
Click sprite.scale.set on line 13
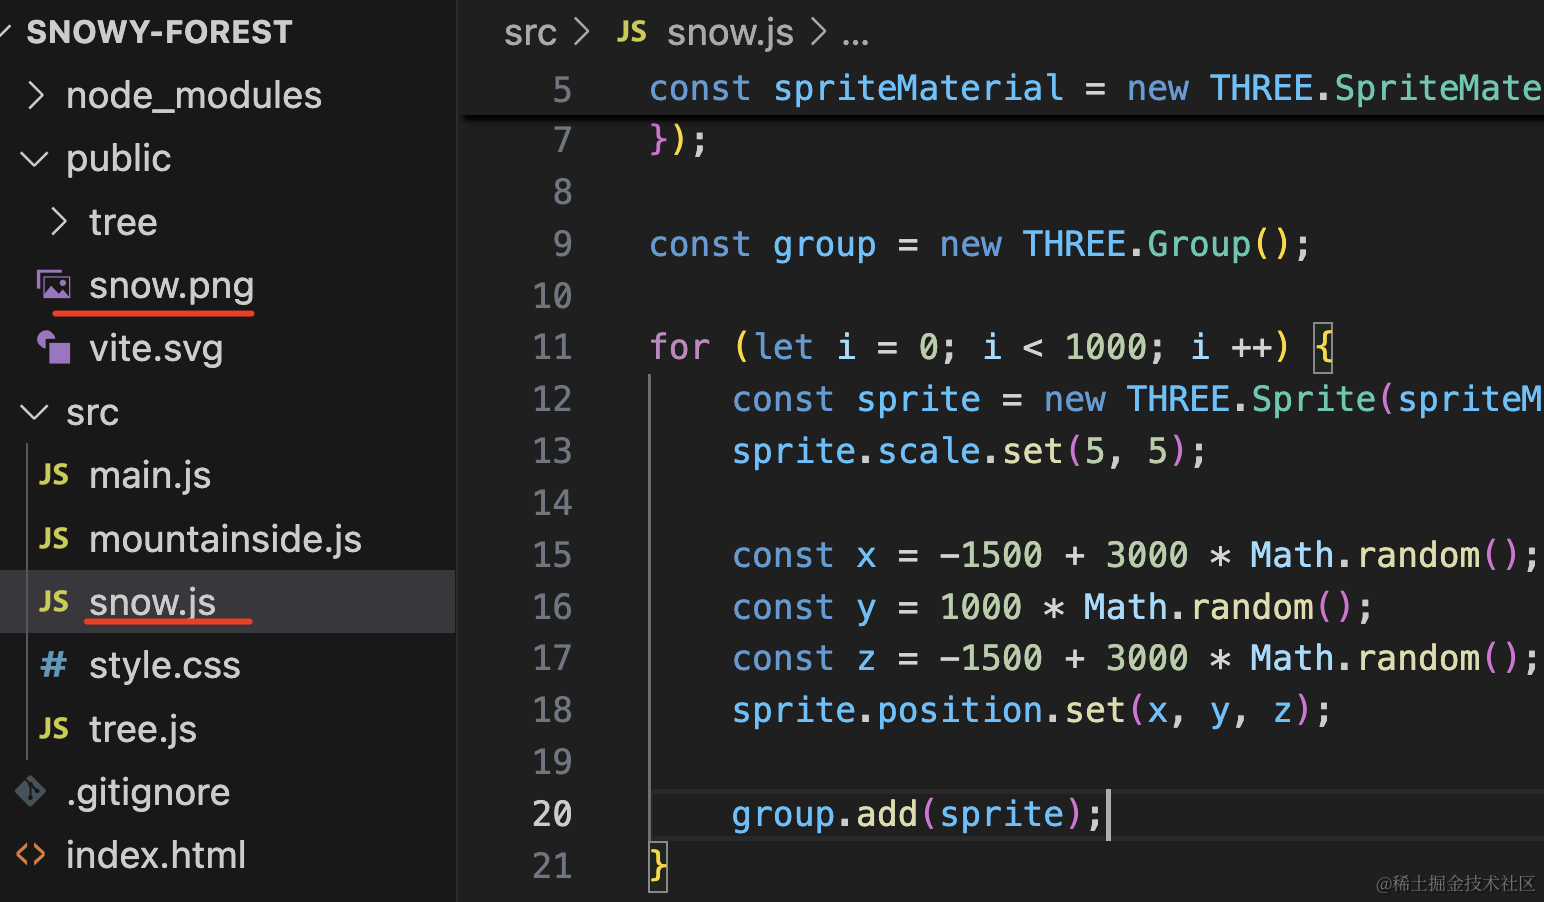point(897,451)
